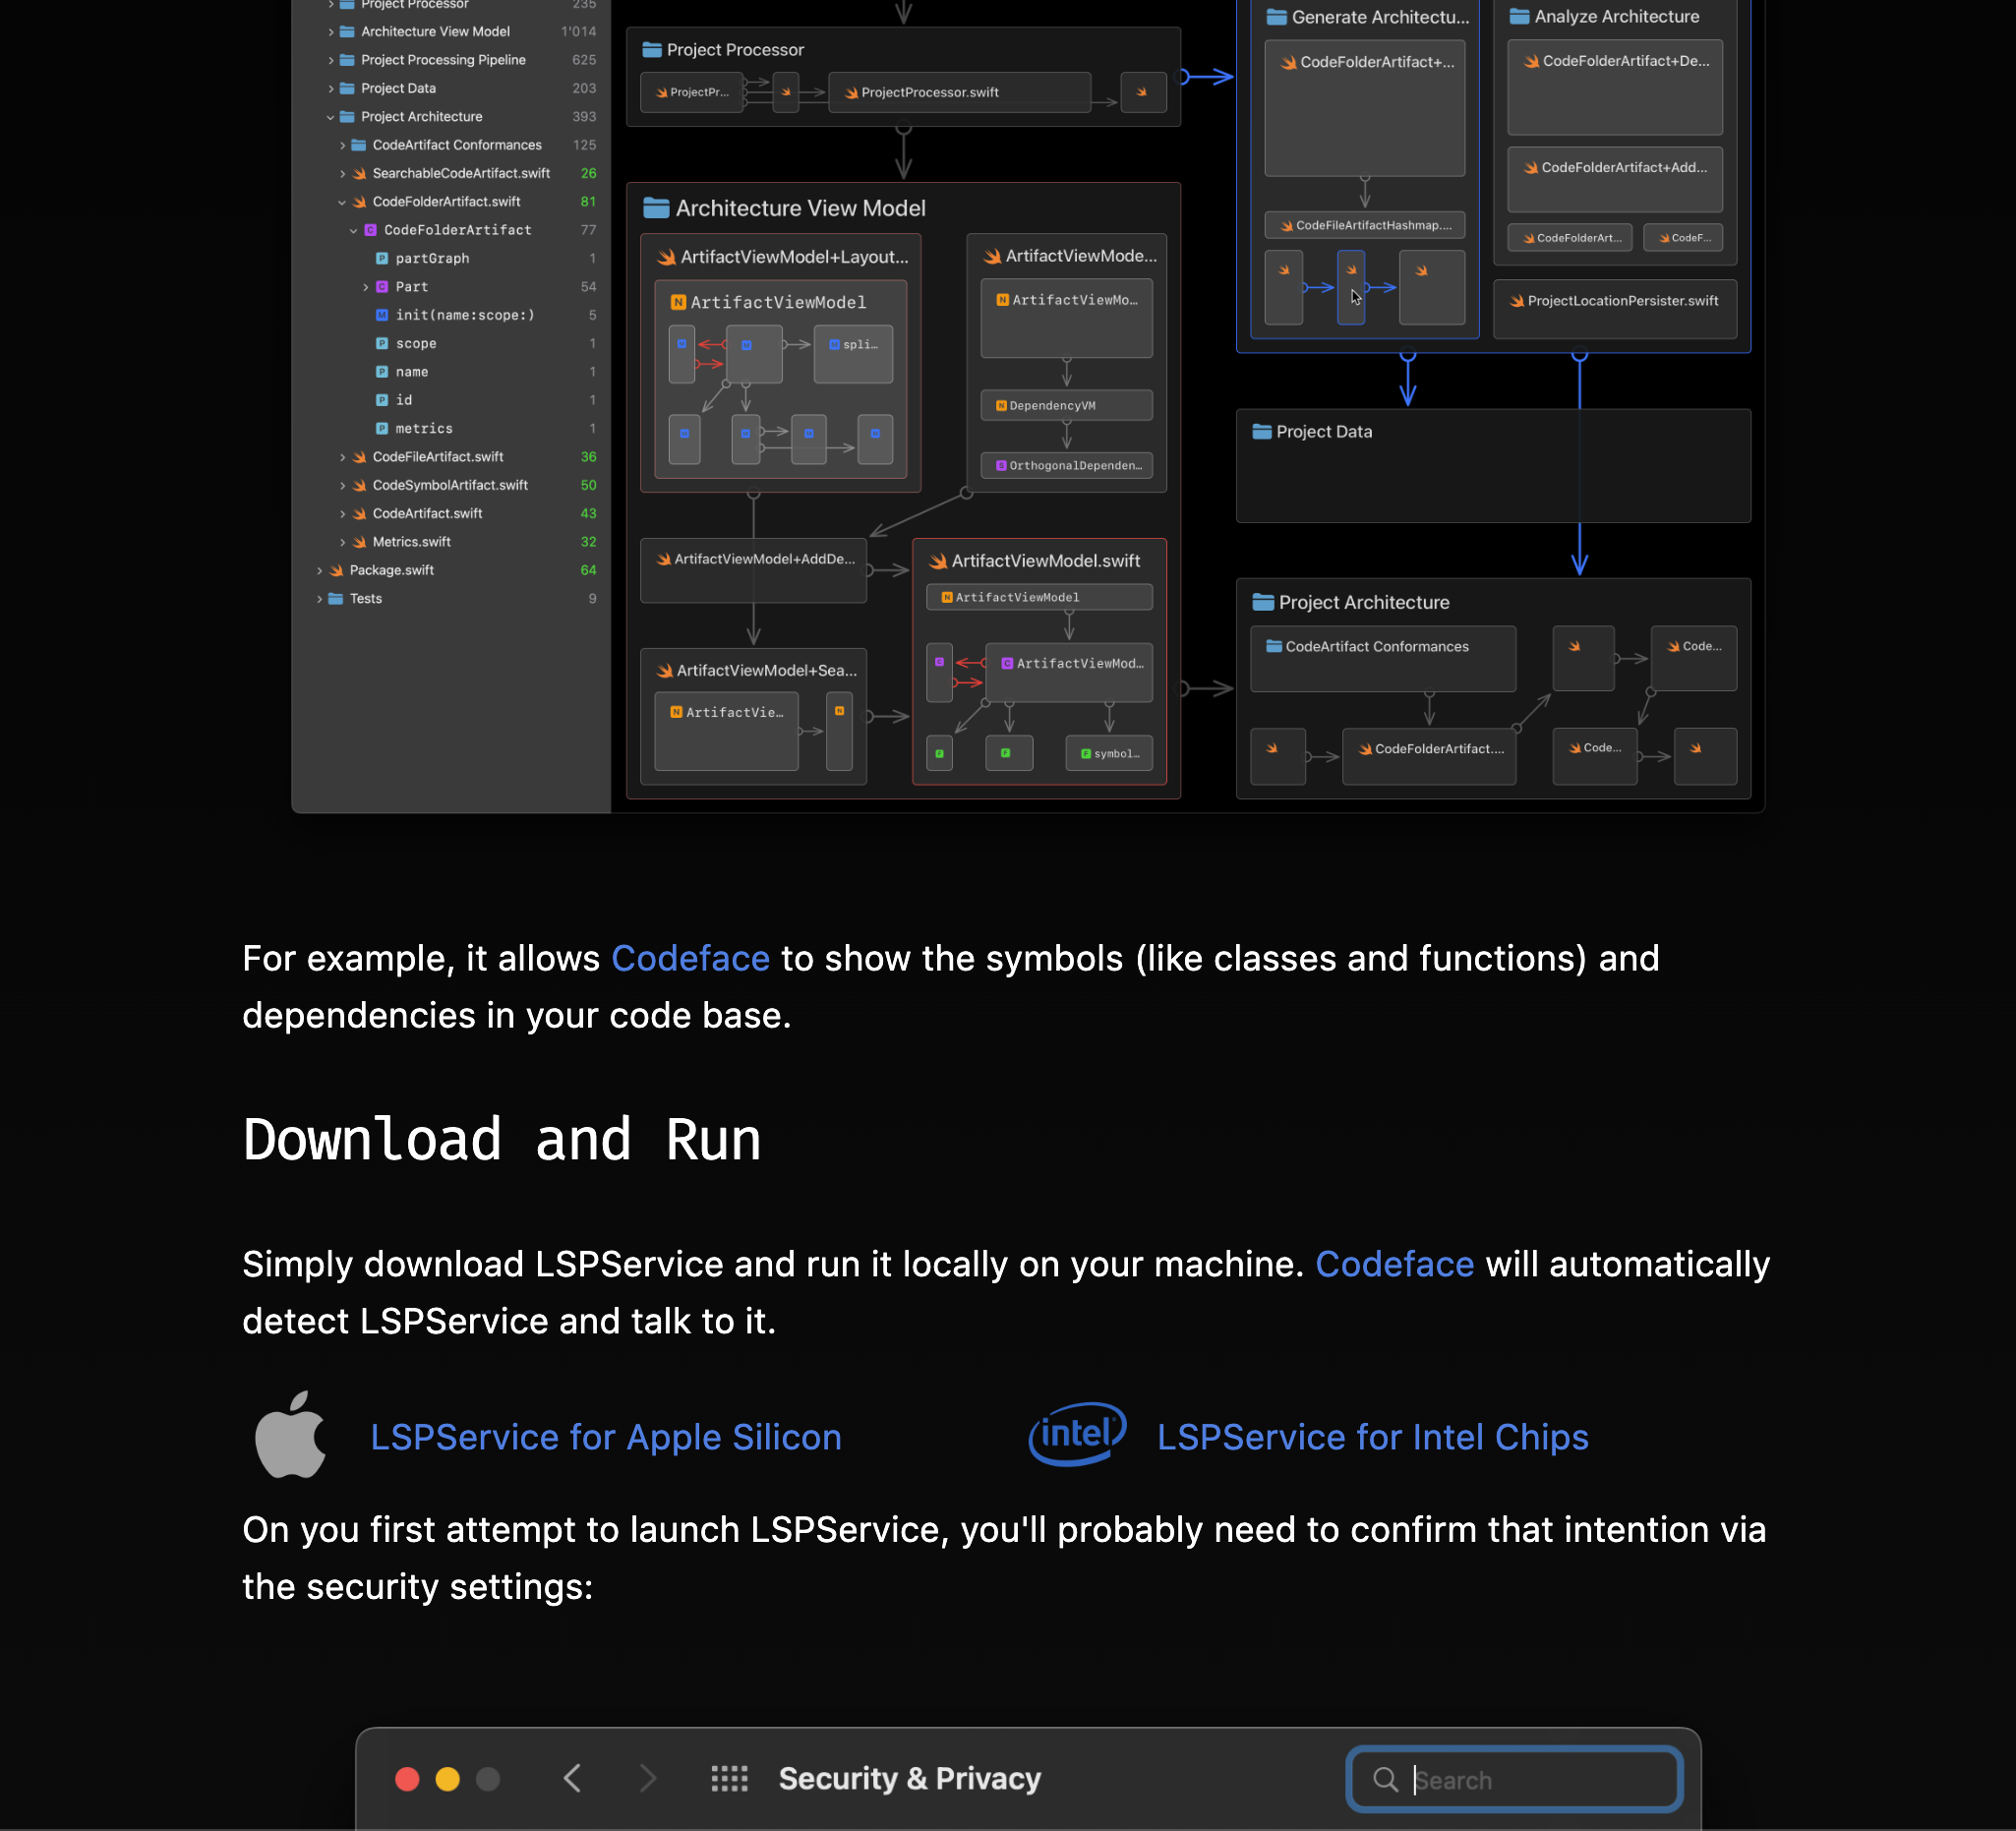Select CodeArtifact Conformances folder in diagram
This screenshot has height=1831, width=2016.
pos(1382,658)
